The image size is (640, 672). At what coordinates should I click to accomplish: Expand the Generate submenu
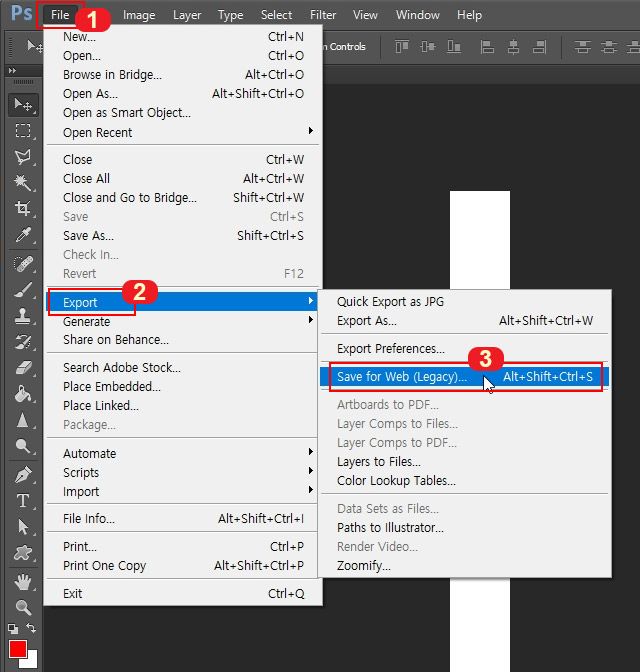(x=183, y=321)
